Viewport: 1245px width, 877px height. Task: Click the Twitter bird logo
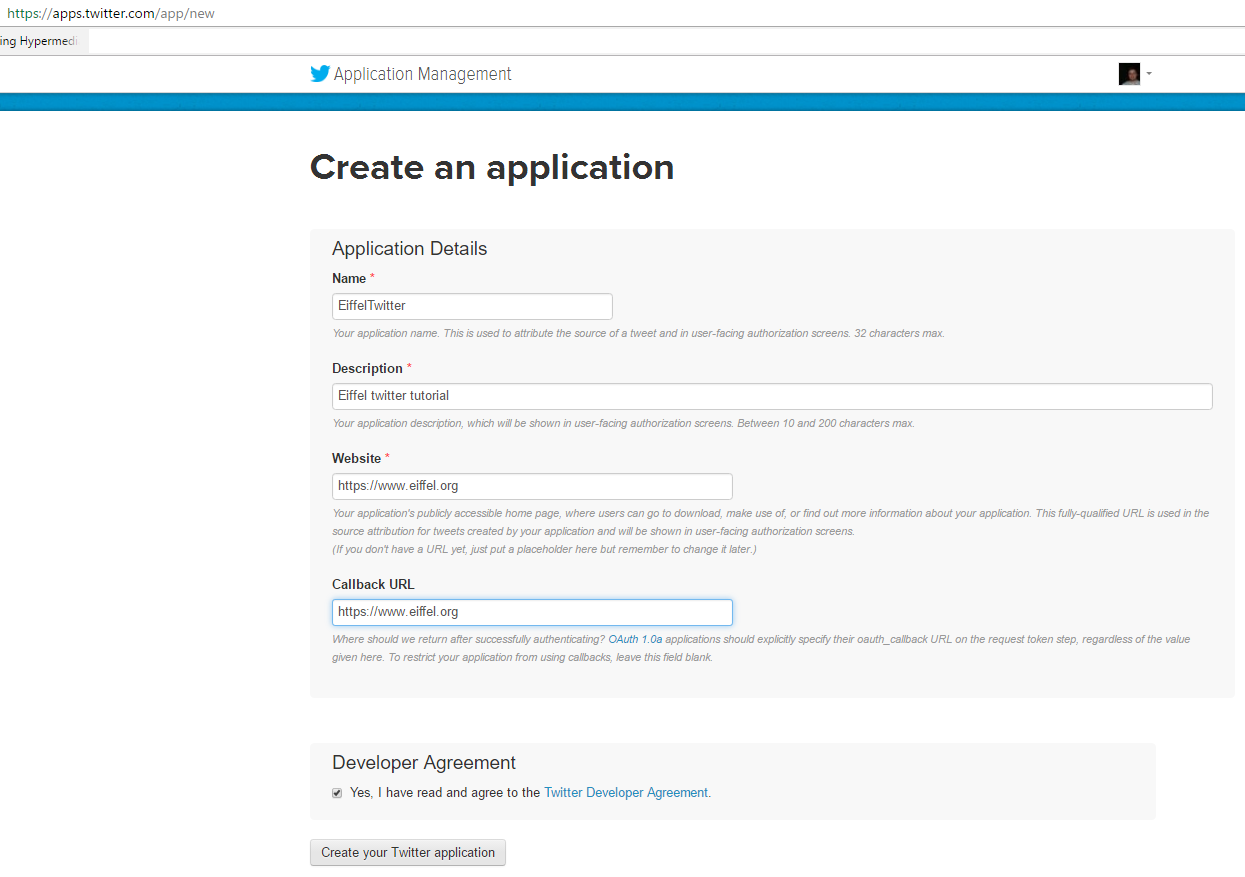tap(320, 74)
